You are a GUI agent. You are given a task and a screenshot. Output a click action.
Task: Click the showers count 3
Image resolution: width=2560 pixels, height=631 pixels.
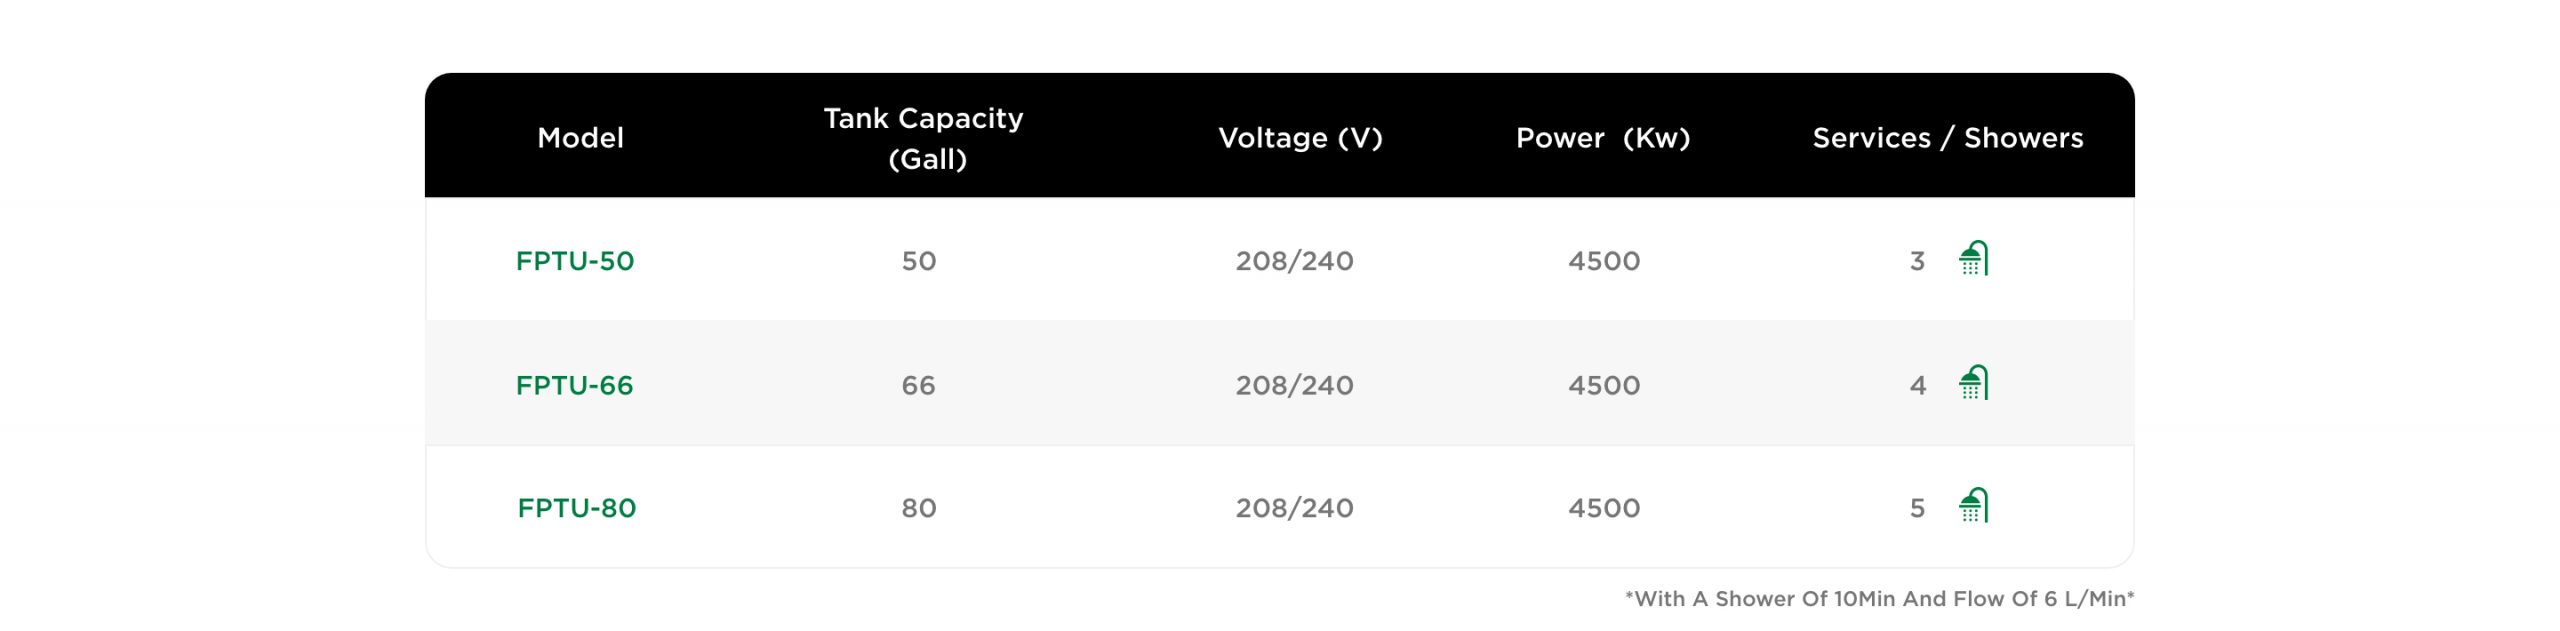(1917, 262)
